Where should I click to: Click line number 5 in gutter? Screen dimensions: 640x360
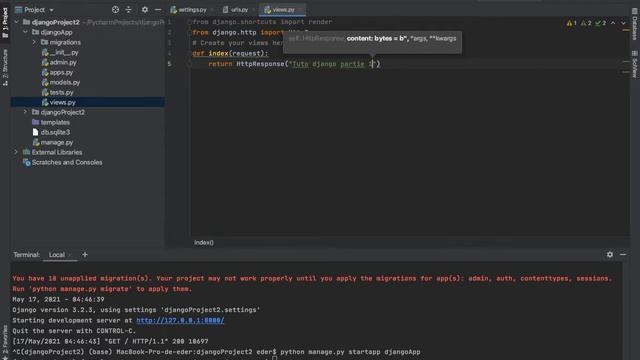[169, 64]
